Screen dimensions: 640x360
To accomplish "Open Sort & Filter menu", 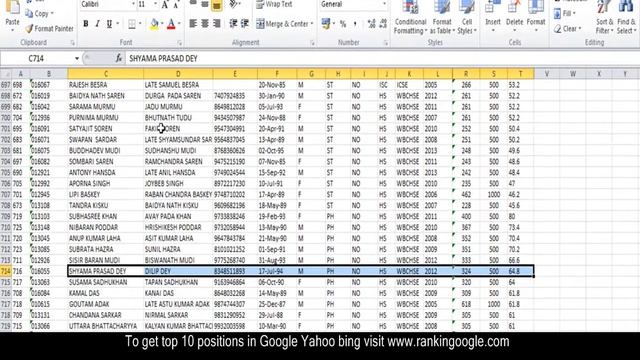I will [604, 17].
